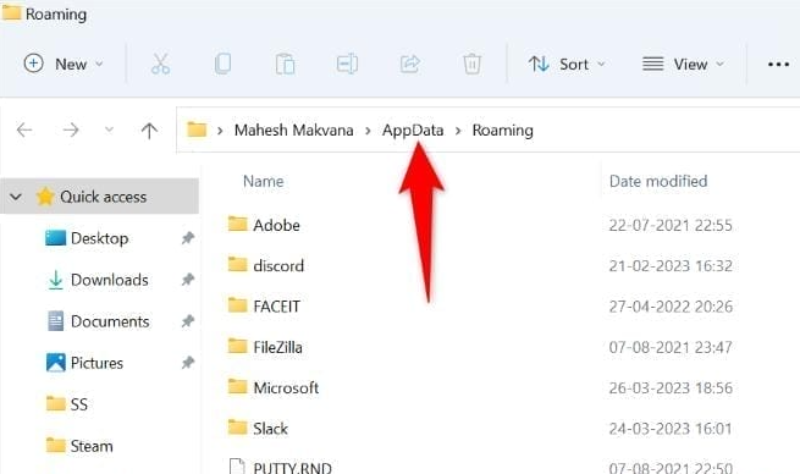Screen dimensions: 800x474
Task: Sort by Date modified column header
Action: click(x=658, y=181)
